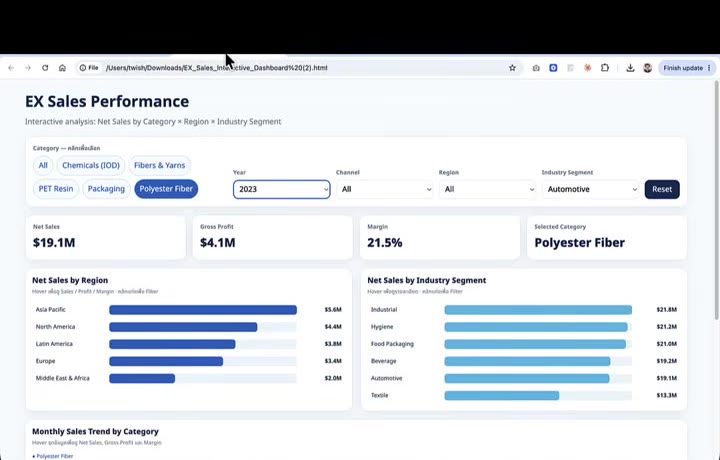Open the browser downloads icon
The image size is (720, 460).
[x=630, y=68]
